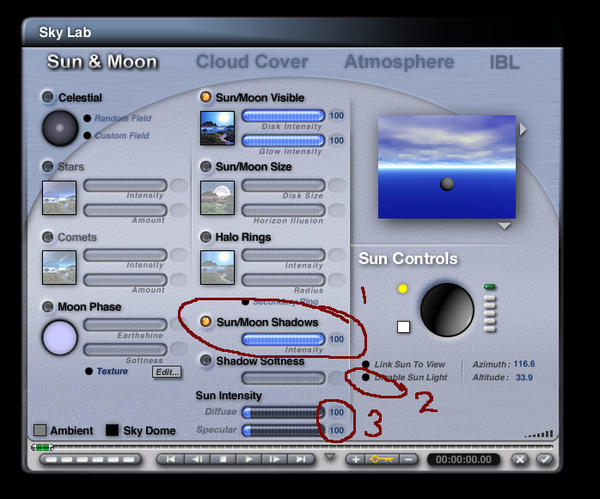The image size is (600, 499).
Task: Expand the preview bottom arrow triangle
Action: [505, 226]
